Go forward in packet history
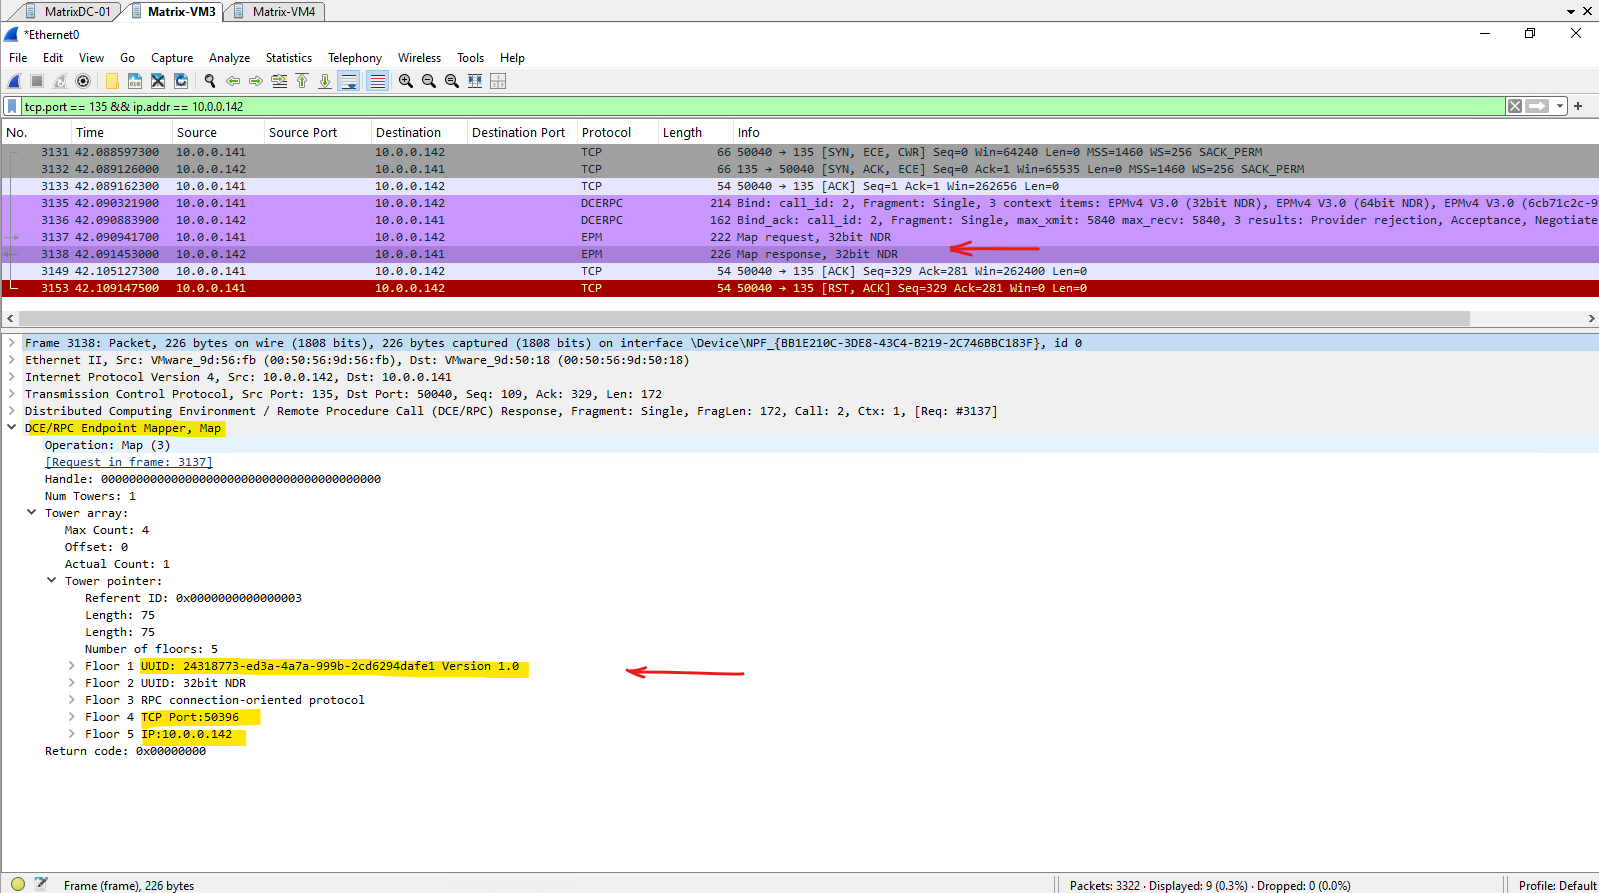The height and width of the screenshot is (893, 1599). point(256,81)
